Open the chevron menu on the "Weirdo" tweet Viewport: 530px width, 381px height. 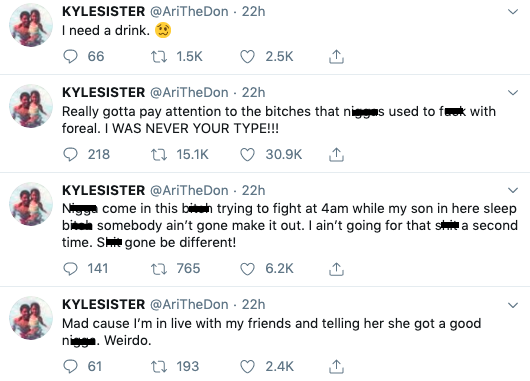pyautogui.click(x=513, y=305)
